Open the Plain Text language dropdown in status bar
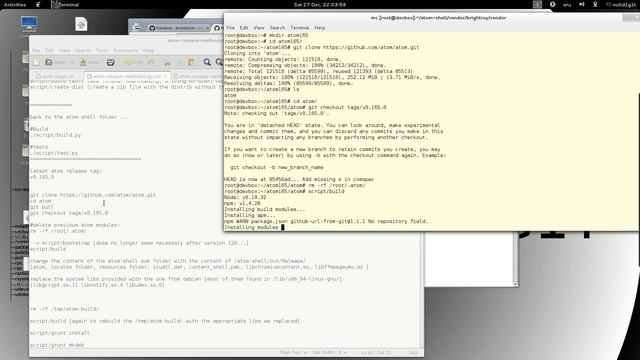Image resolution: width=640 pixels, height=360 pixels. pyautogui.click(x=293, y=352)
